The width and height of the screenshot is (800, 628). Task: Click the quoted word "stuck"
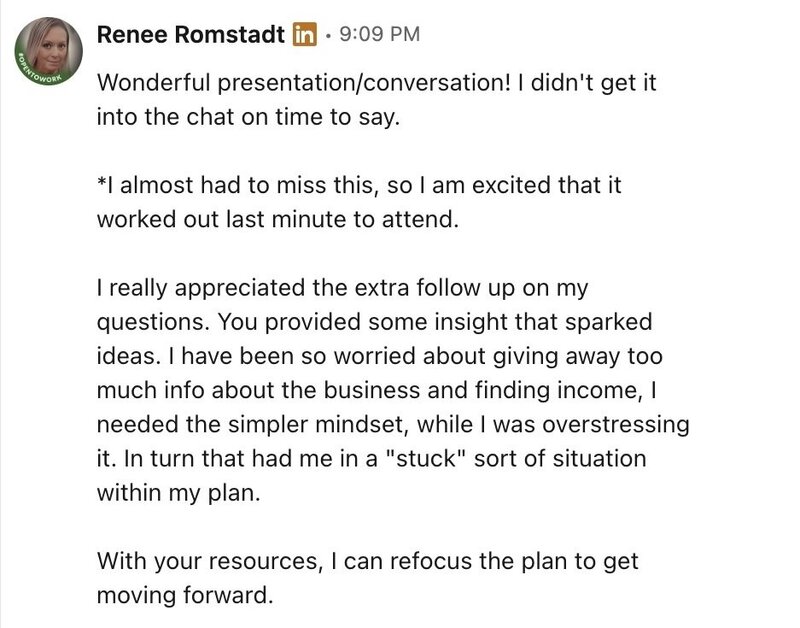[x=425, y=458]
